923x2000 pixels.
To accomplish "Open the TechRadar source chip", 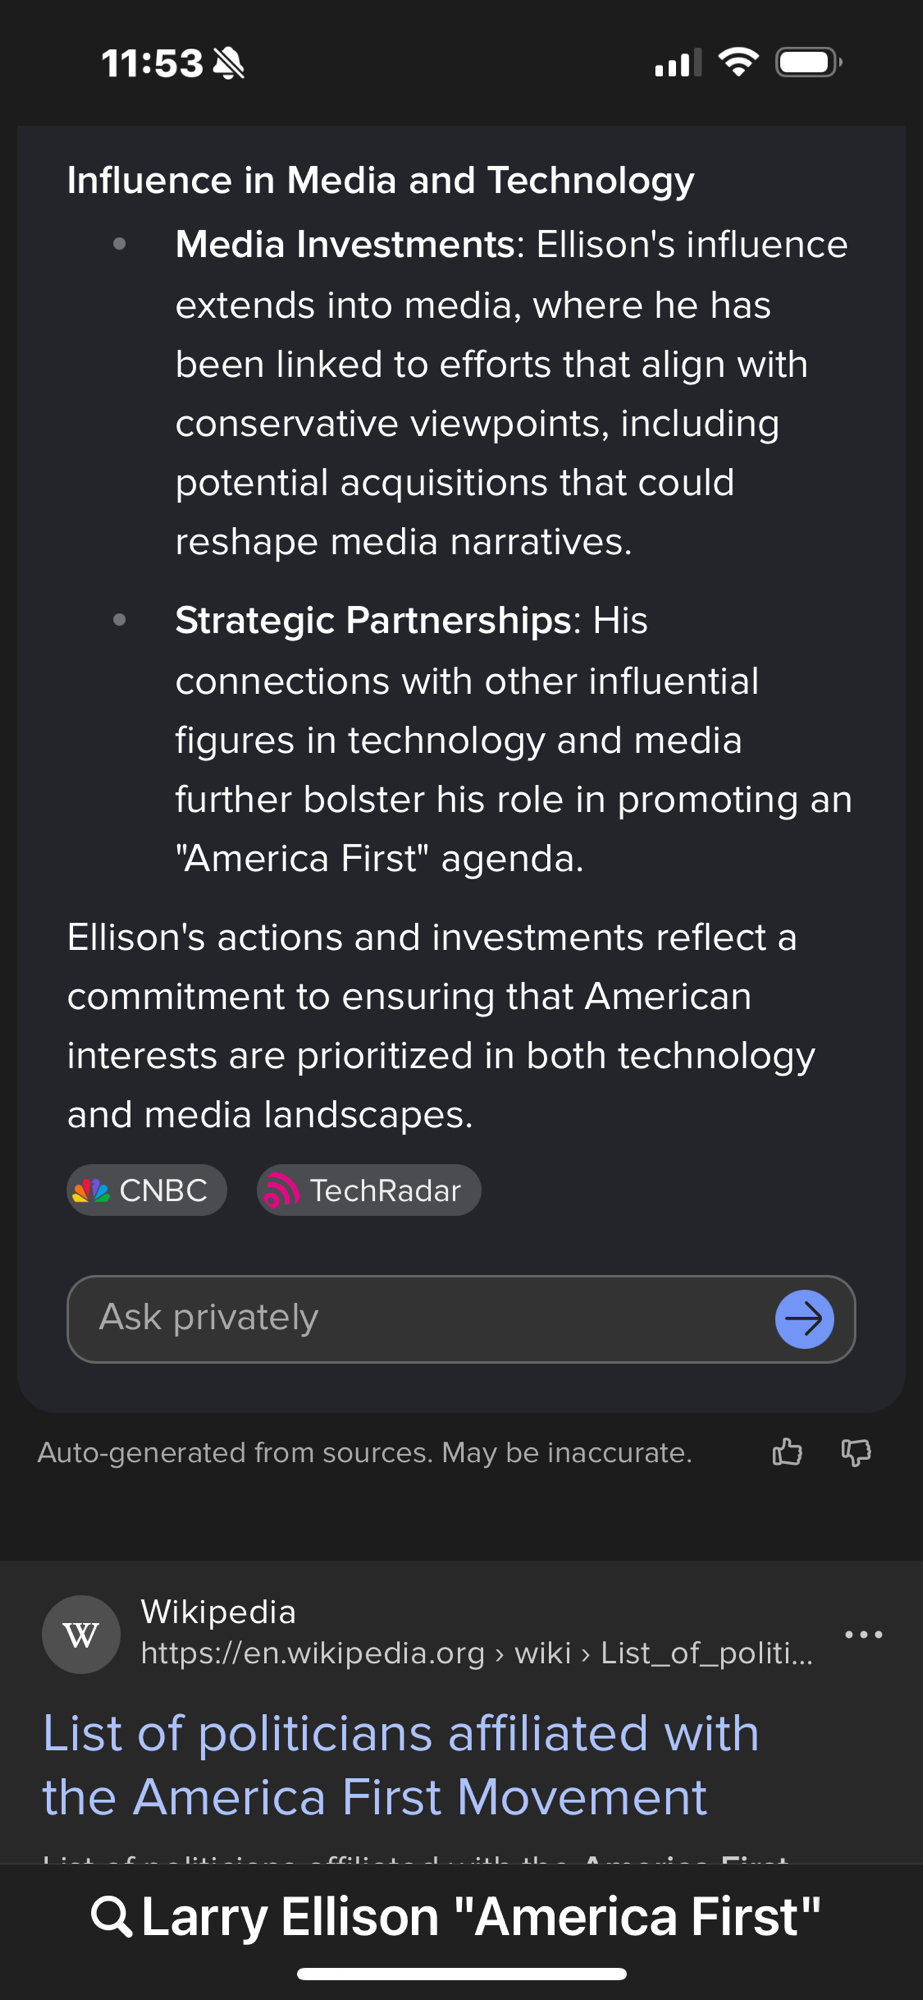I will click(x=369, y=1190).
